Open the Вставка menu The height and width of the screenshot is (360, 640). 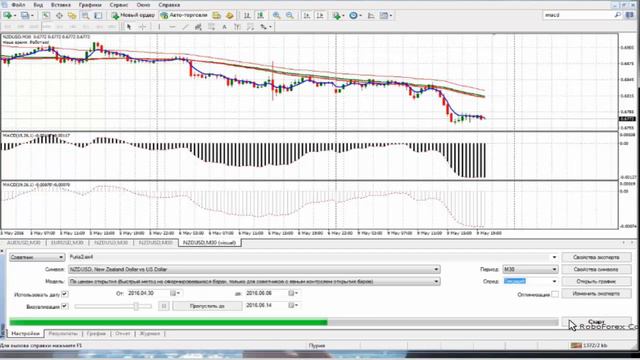[61, 5]
